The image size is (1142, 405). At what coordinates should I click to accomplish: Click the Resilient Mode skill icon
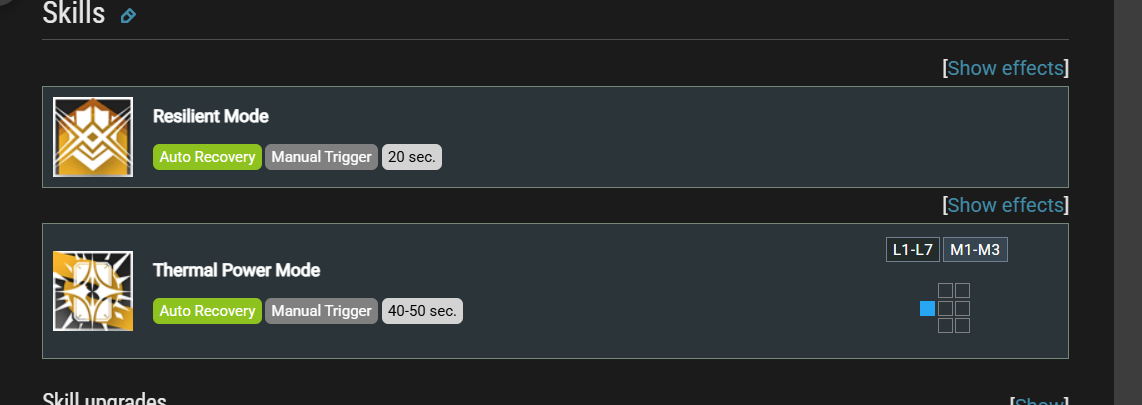[x=93, y=137]
